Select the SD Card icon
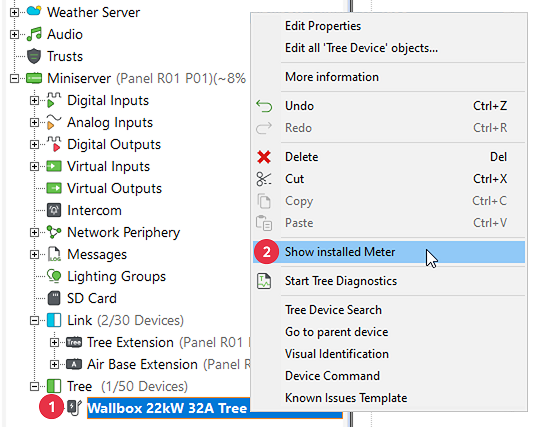534x427 pixels. coord(54,298)
